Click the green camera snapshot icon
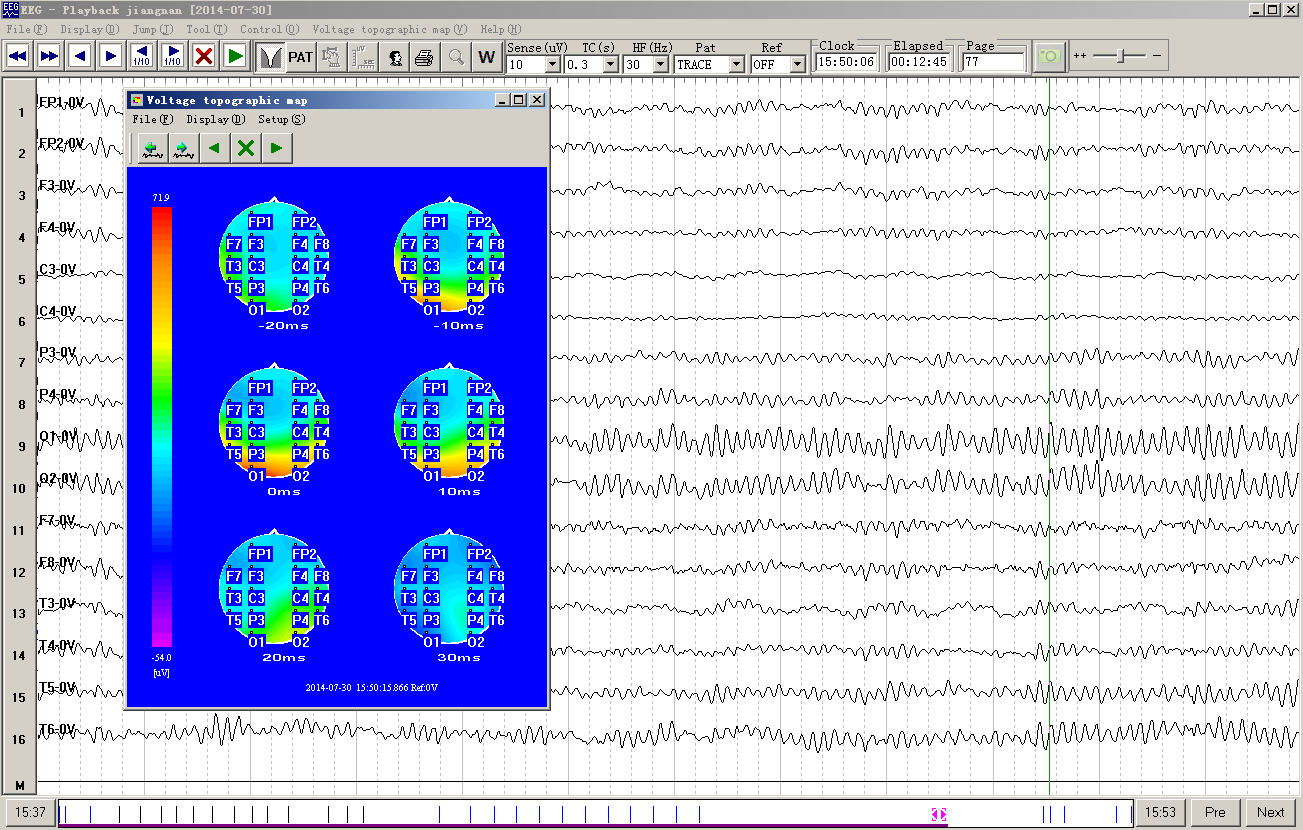The height and width of the screenshot is (830, 1303). [x=1049, y=56]
